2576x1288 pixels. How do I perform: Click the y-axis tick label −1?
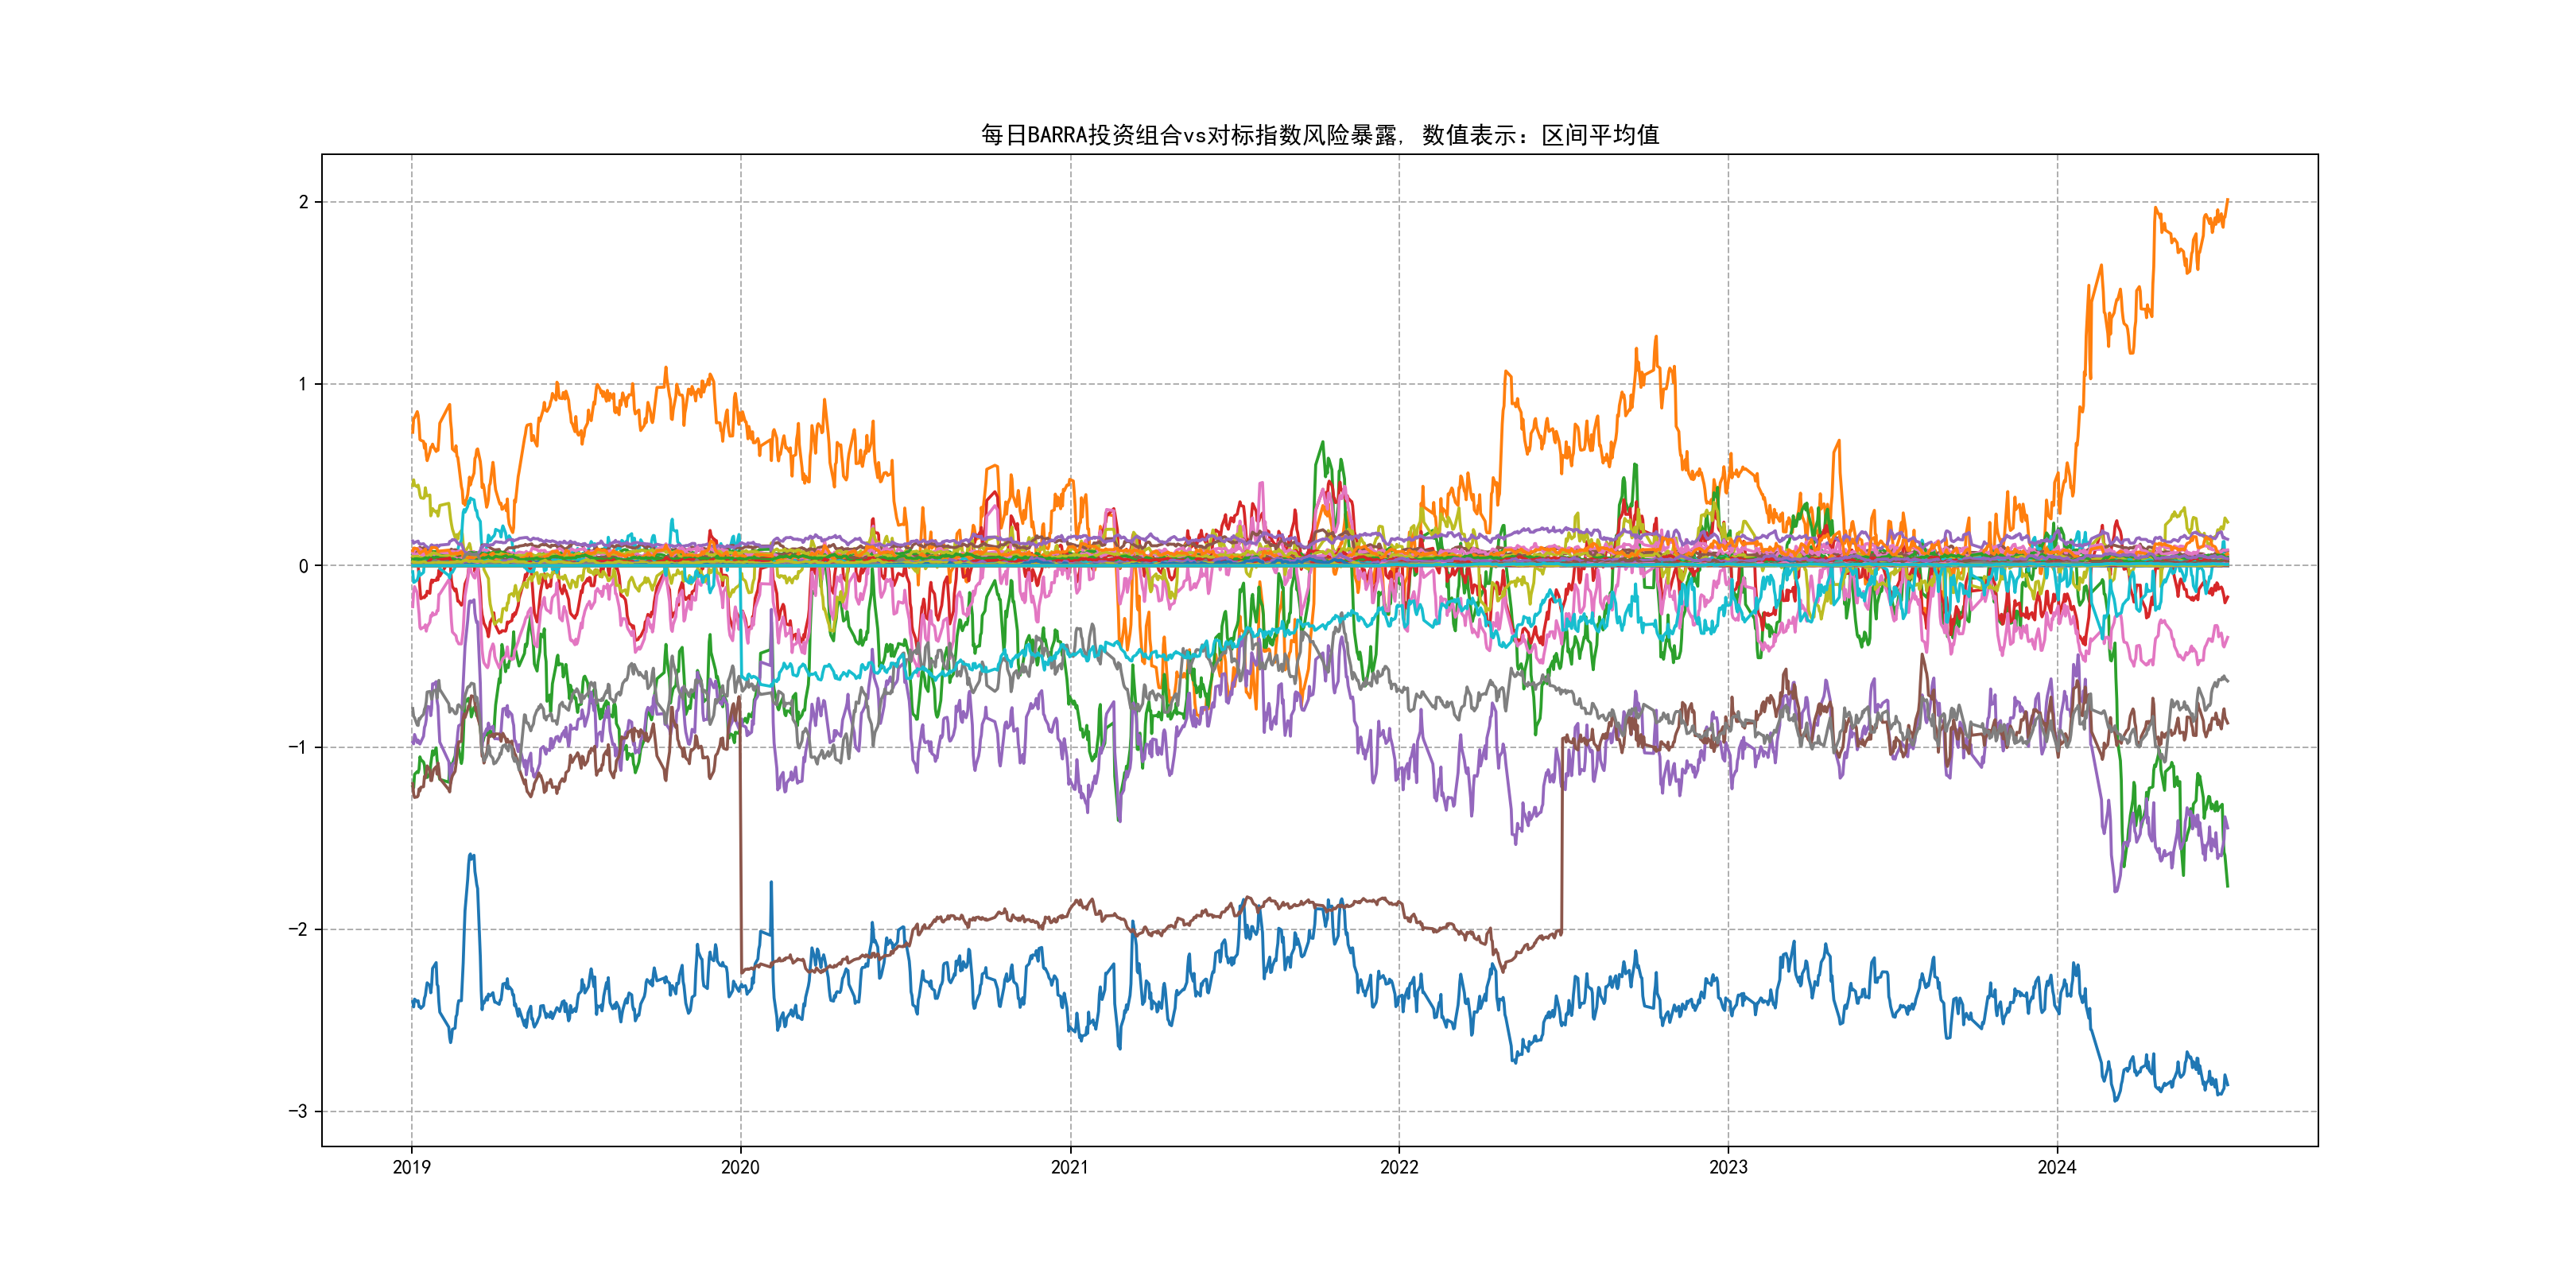(298, 748)
